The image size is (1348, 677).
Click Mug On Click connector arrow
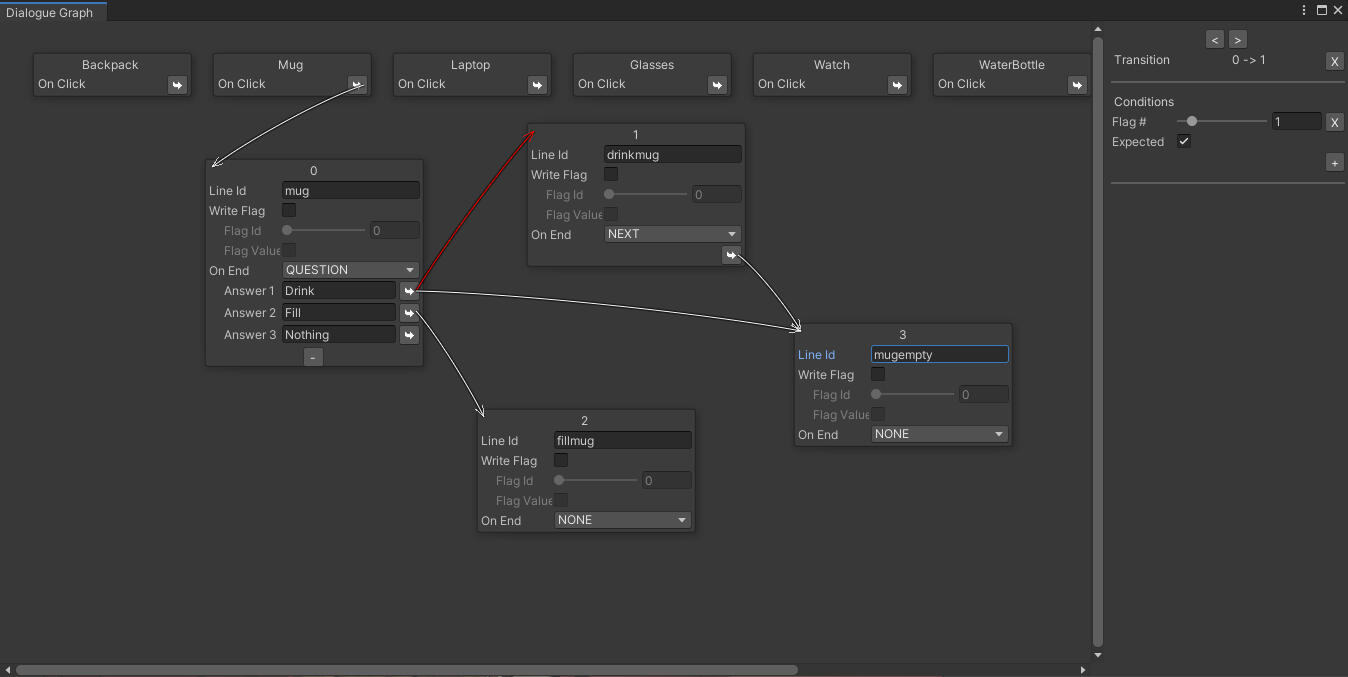click(x=357, y=85)
